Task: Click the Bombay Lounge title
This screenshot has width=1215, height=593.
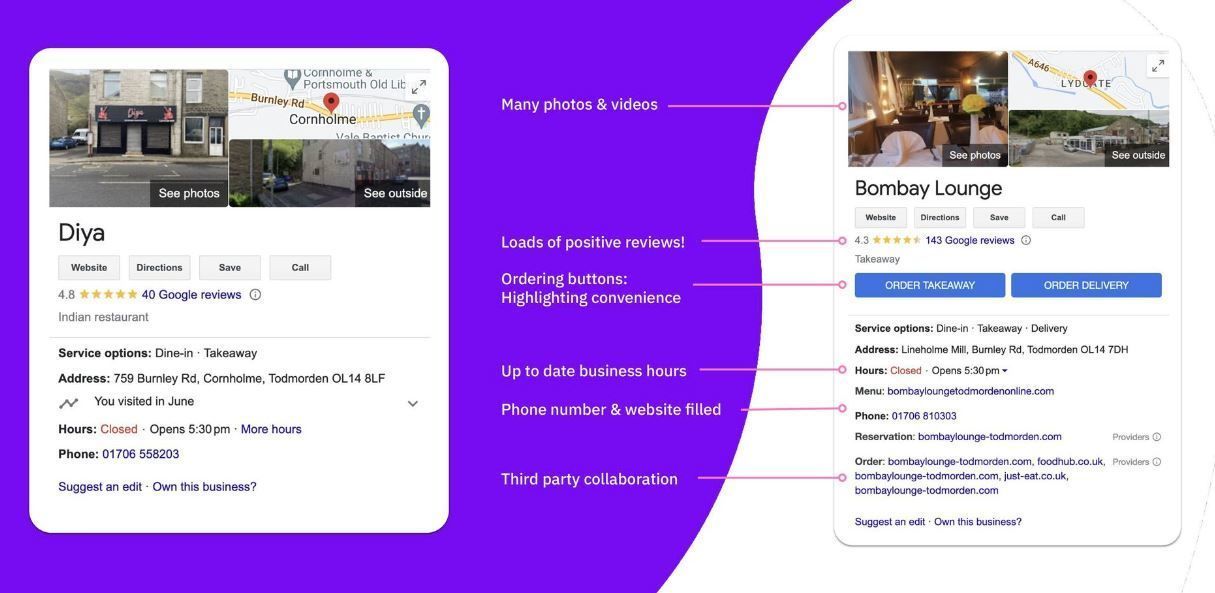Action: 928,188
